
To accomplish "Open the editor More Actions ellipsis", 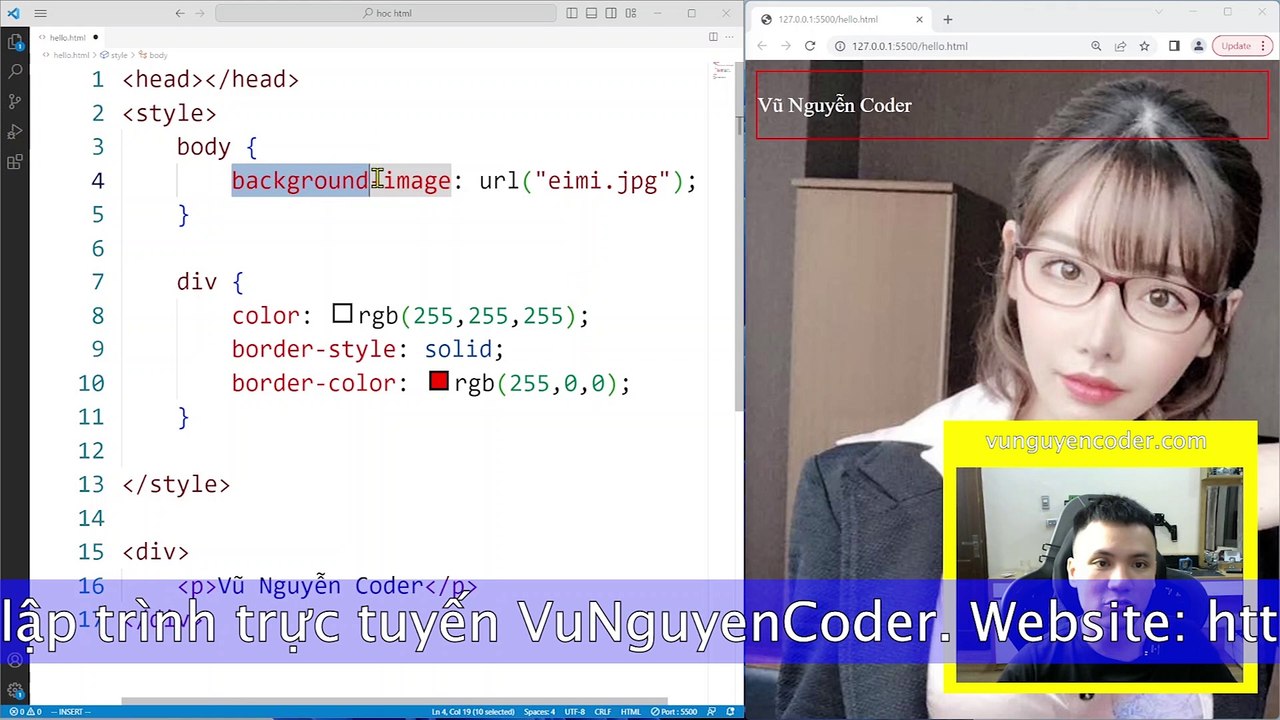I will pyautogui.click(x=730, y=37).
